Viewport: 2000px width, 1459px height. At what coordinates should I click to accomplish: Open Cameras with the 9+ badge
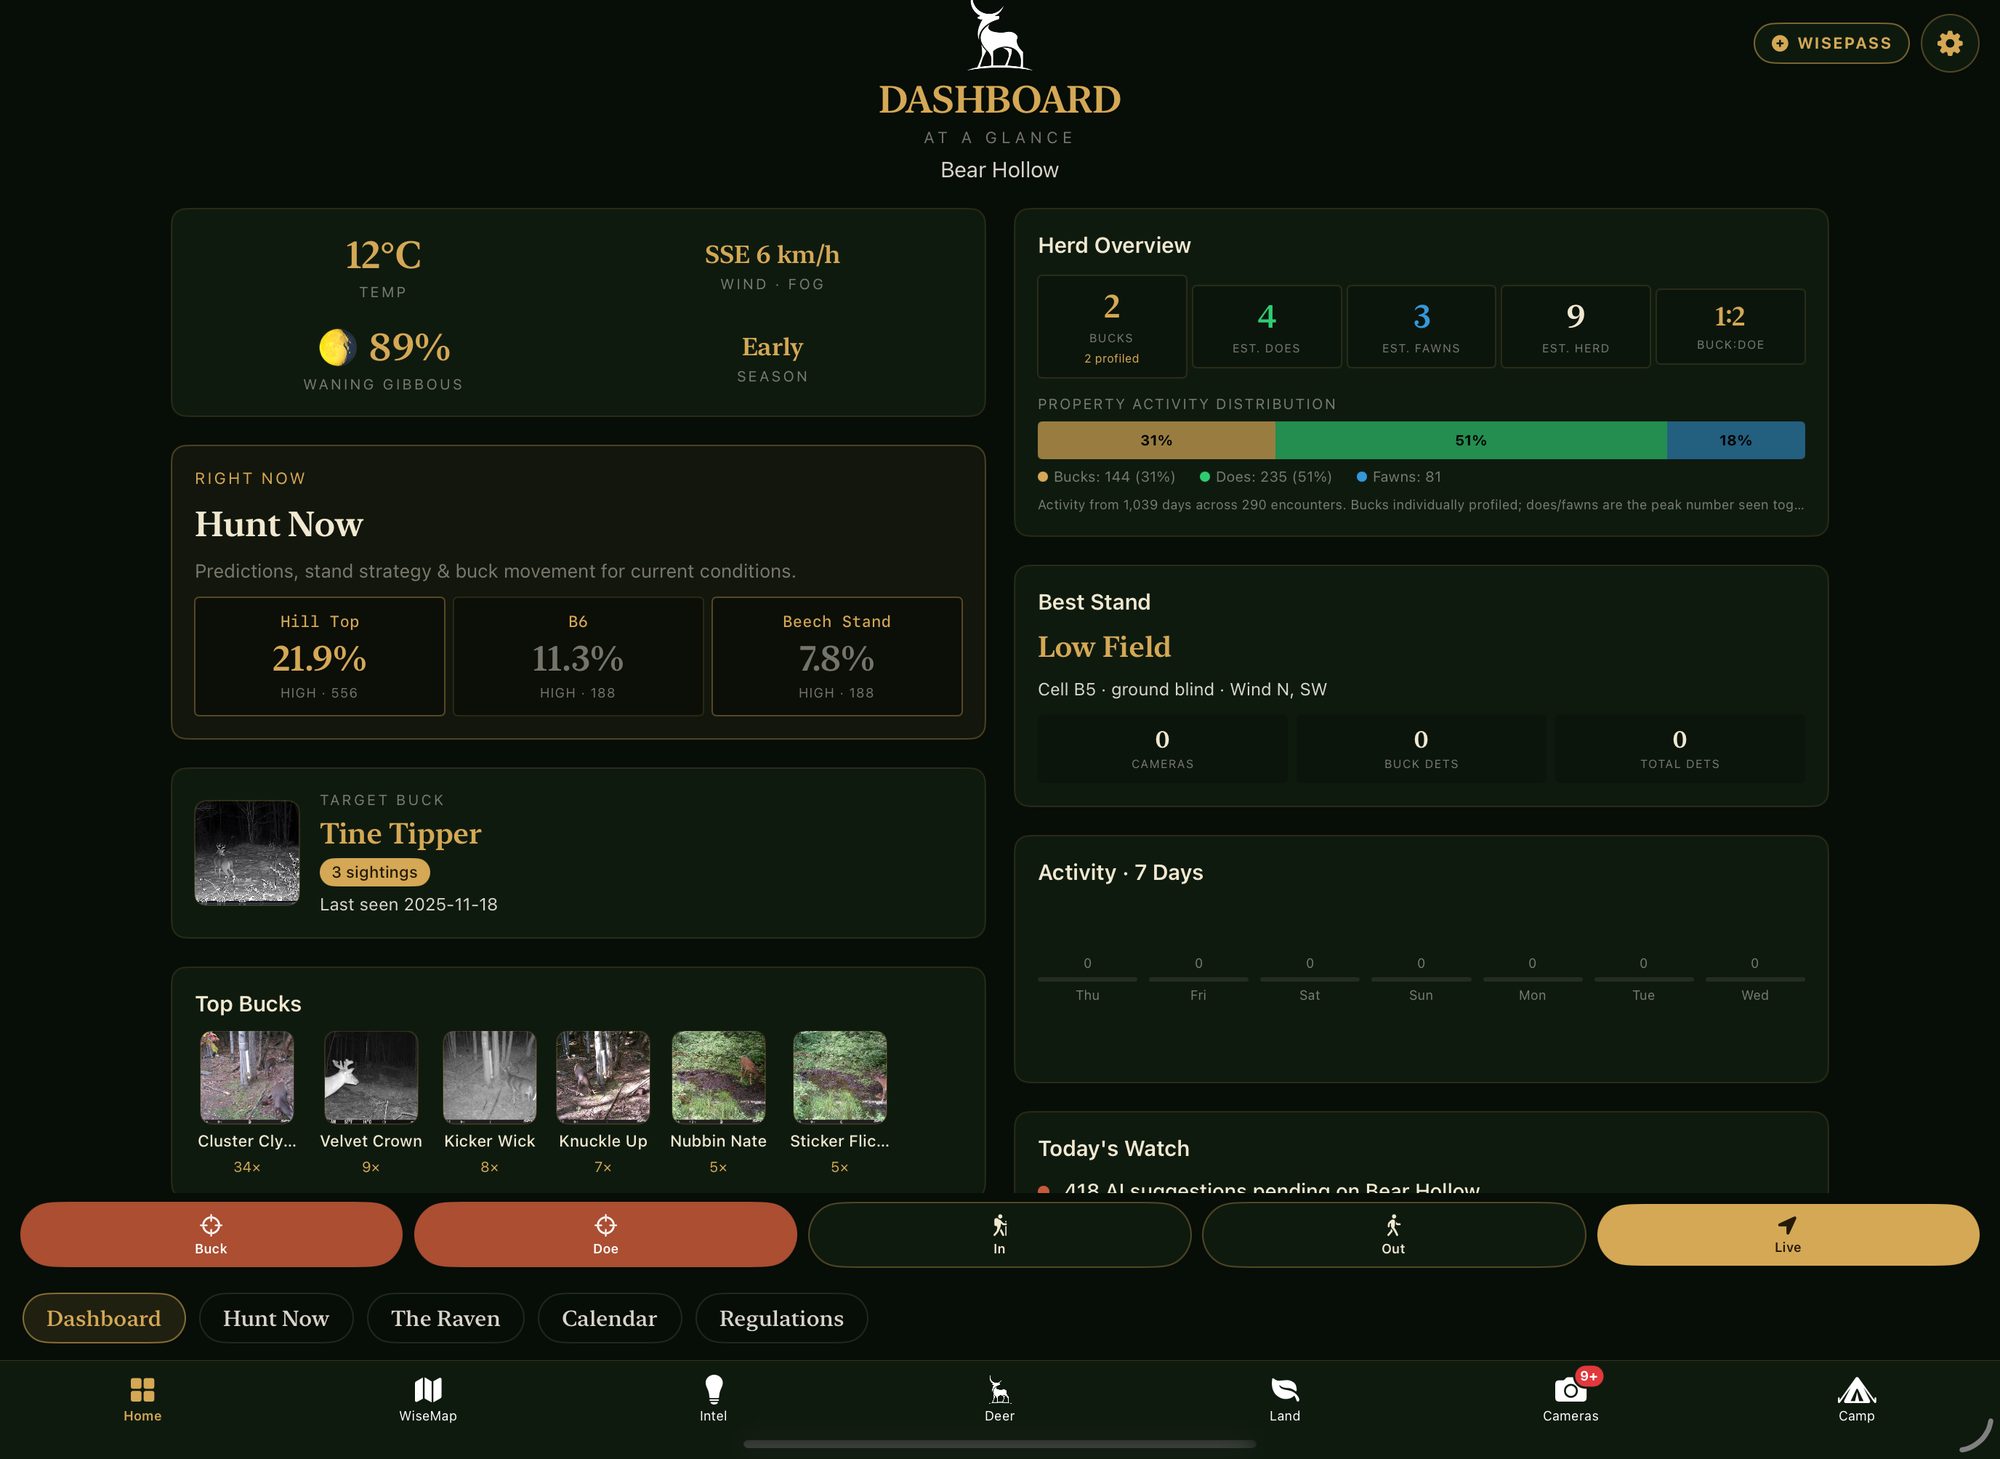(x=1570, y=1399)
